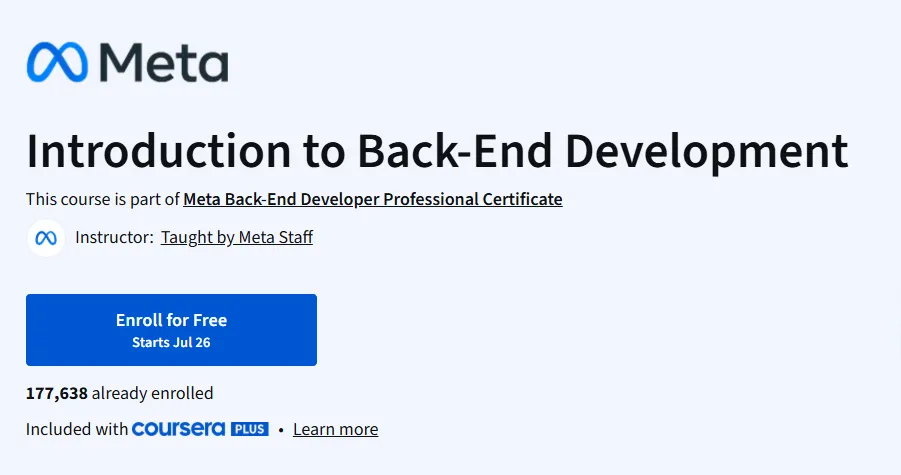Click the word 'Development' in the title
The image size is (901, 475).
click(x=707, y=152)
